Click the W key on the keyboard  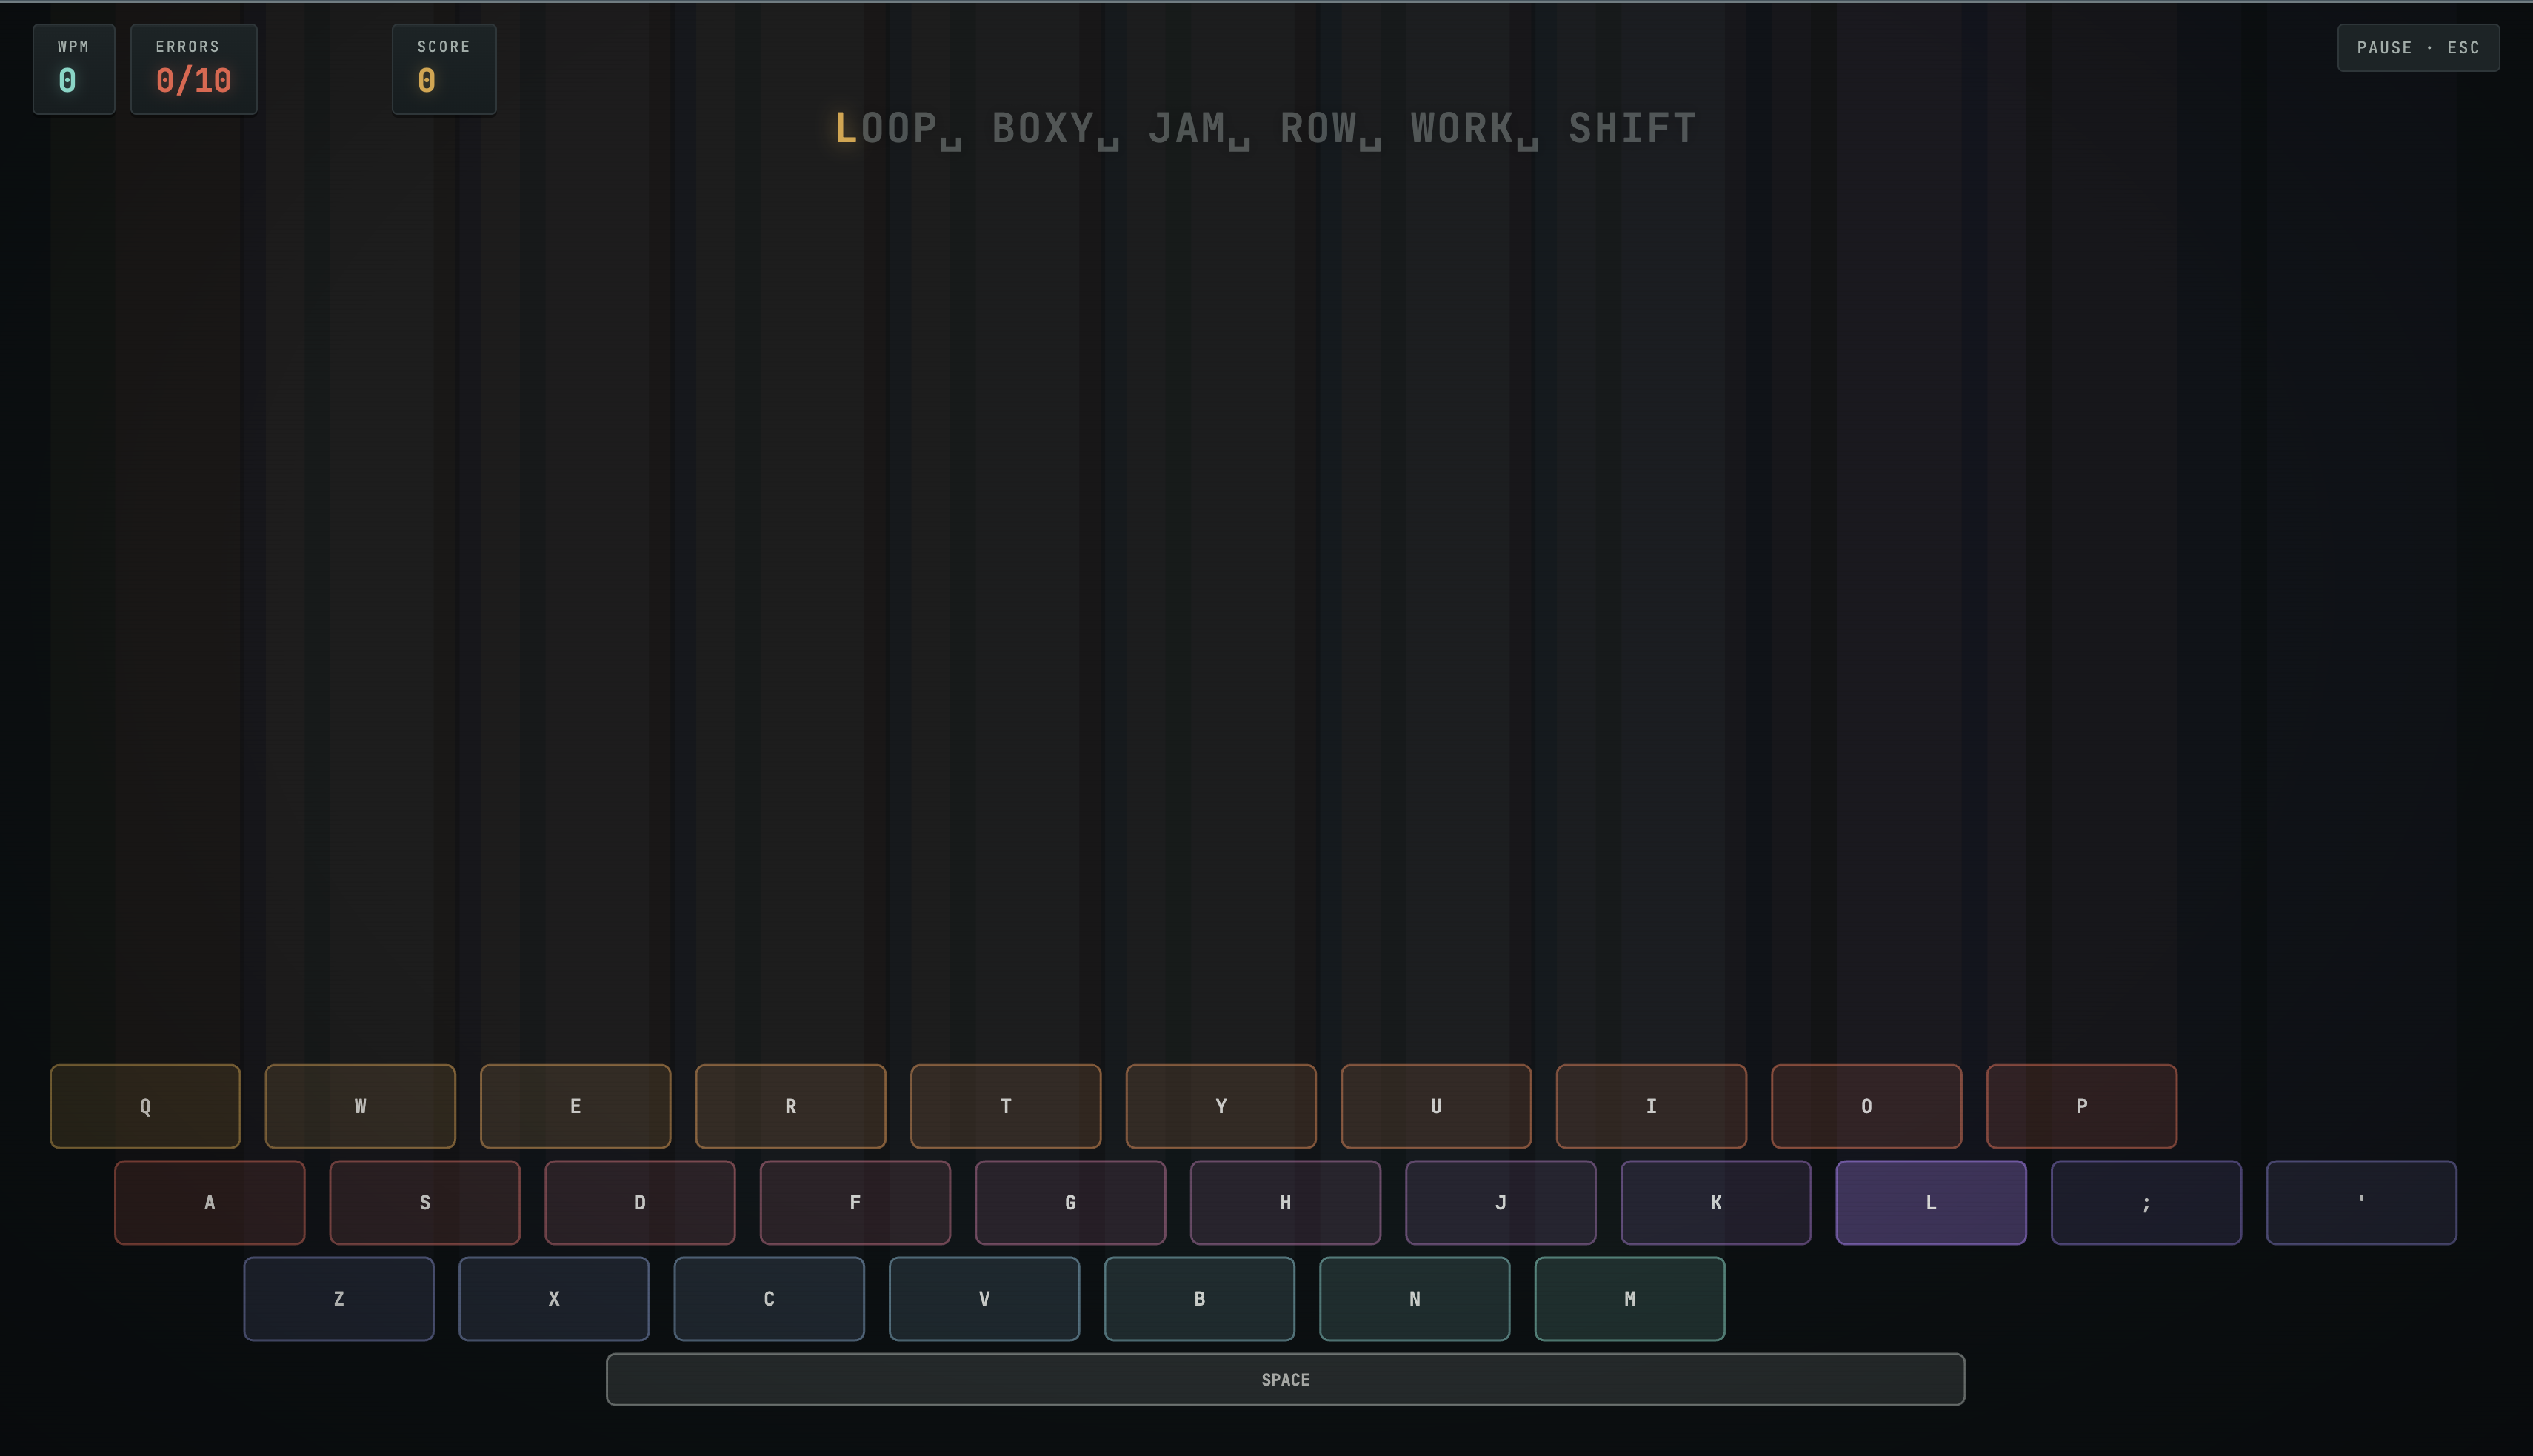360,1106
